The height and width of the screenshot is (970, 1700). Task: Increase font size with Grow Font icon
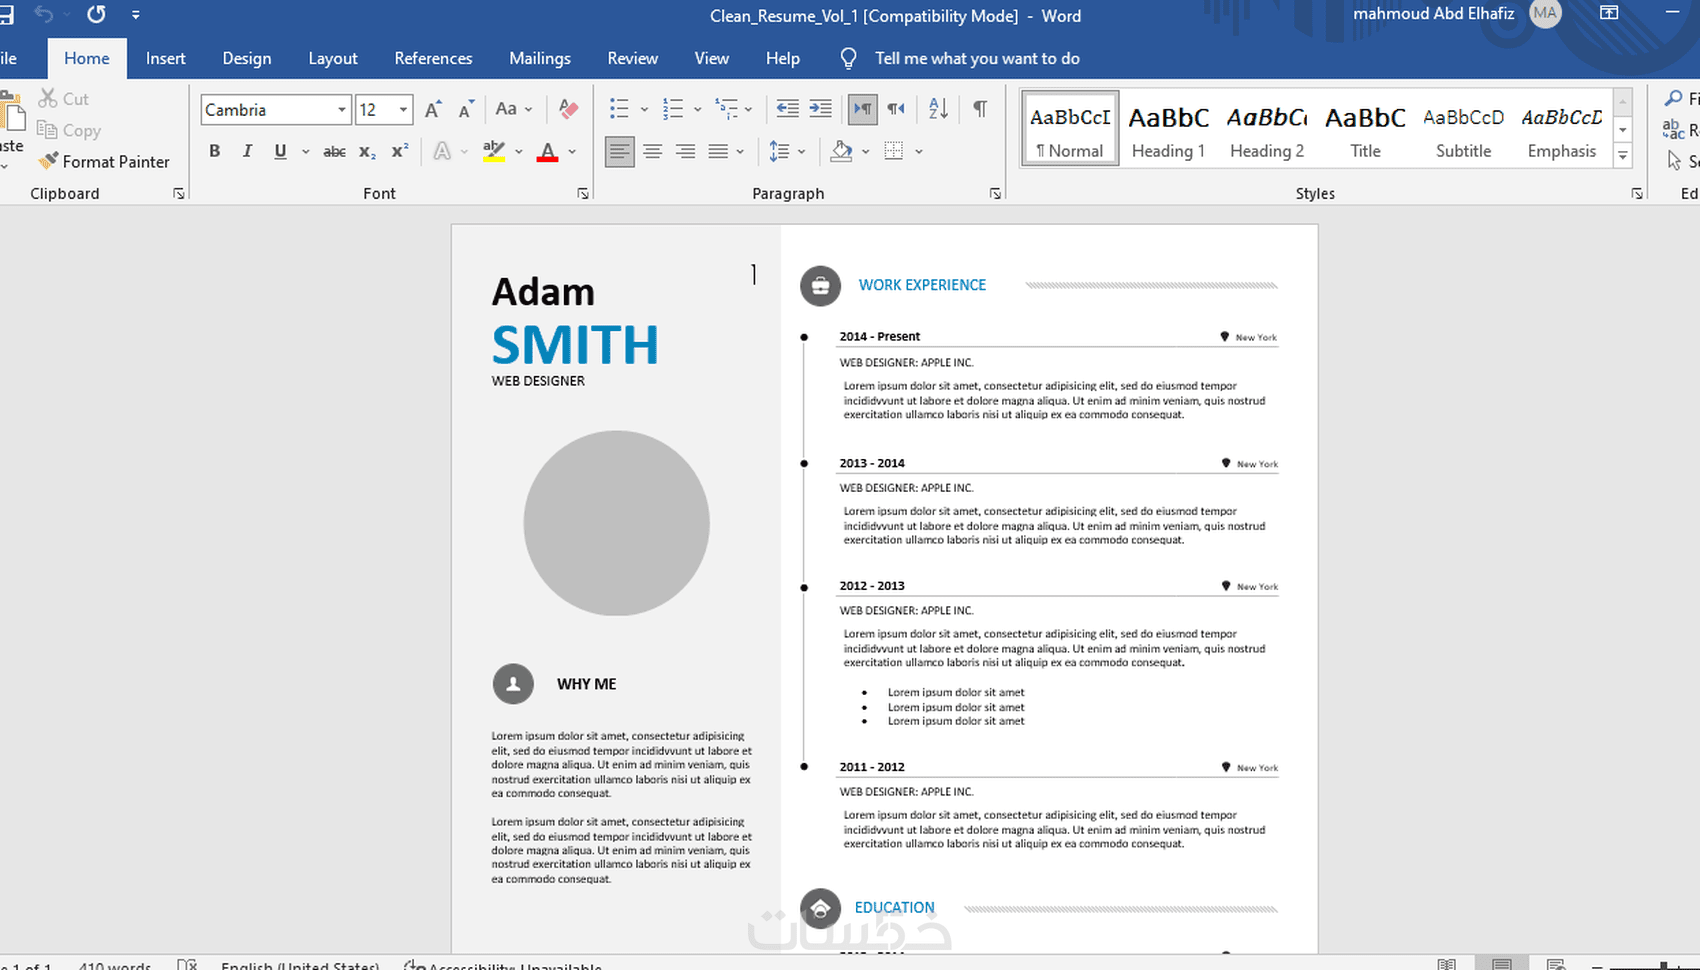click(432, 110)
